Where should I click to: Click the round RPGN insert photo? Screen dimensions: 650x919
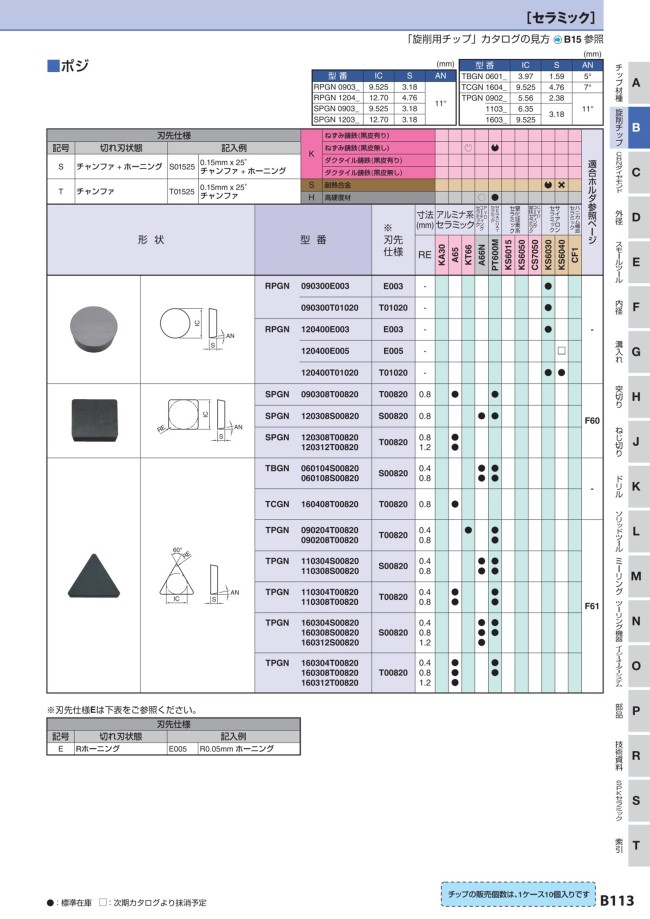(93, 327)
